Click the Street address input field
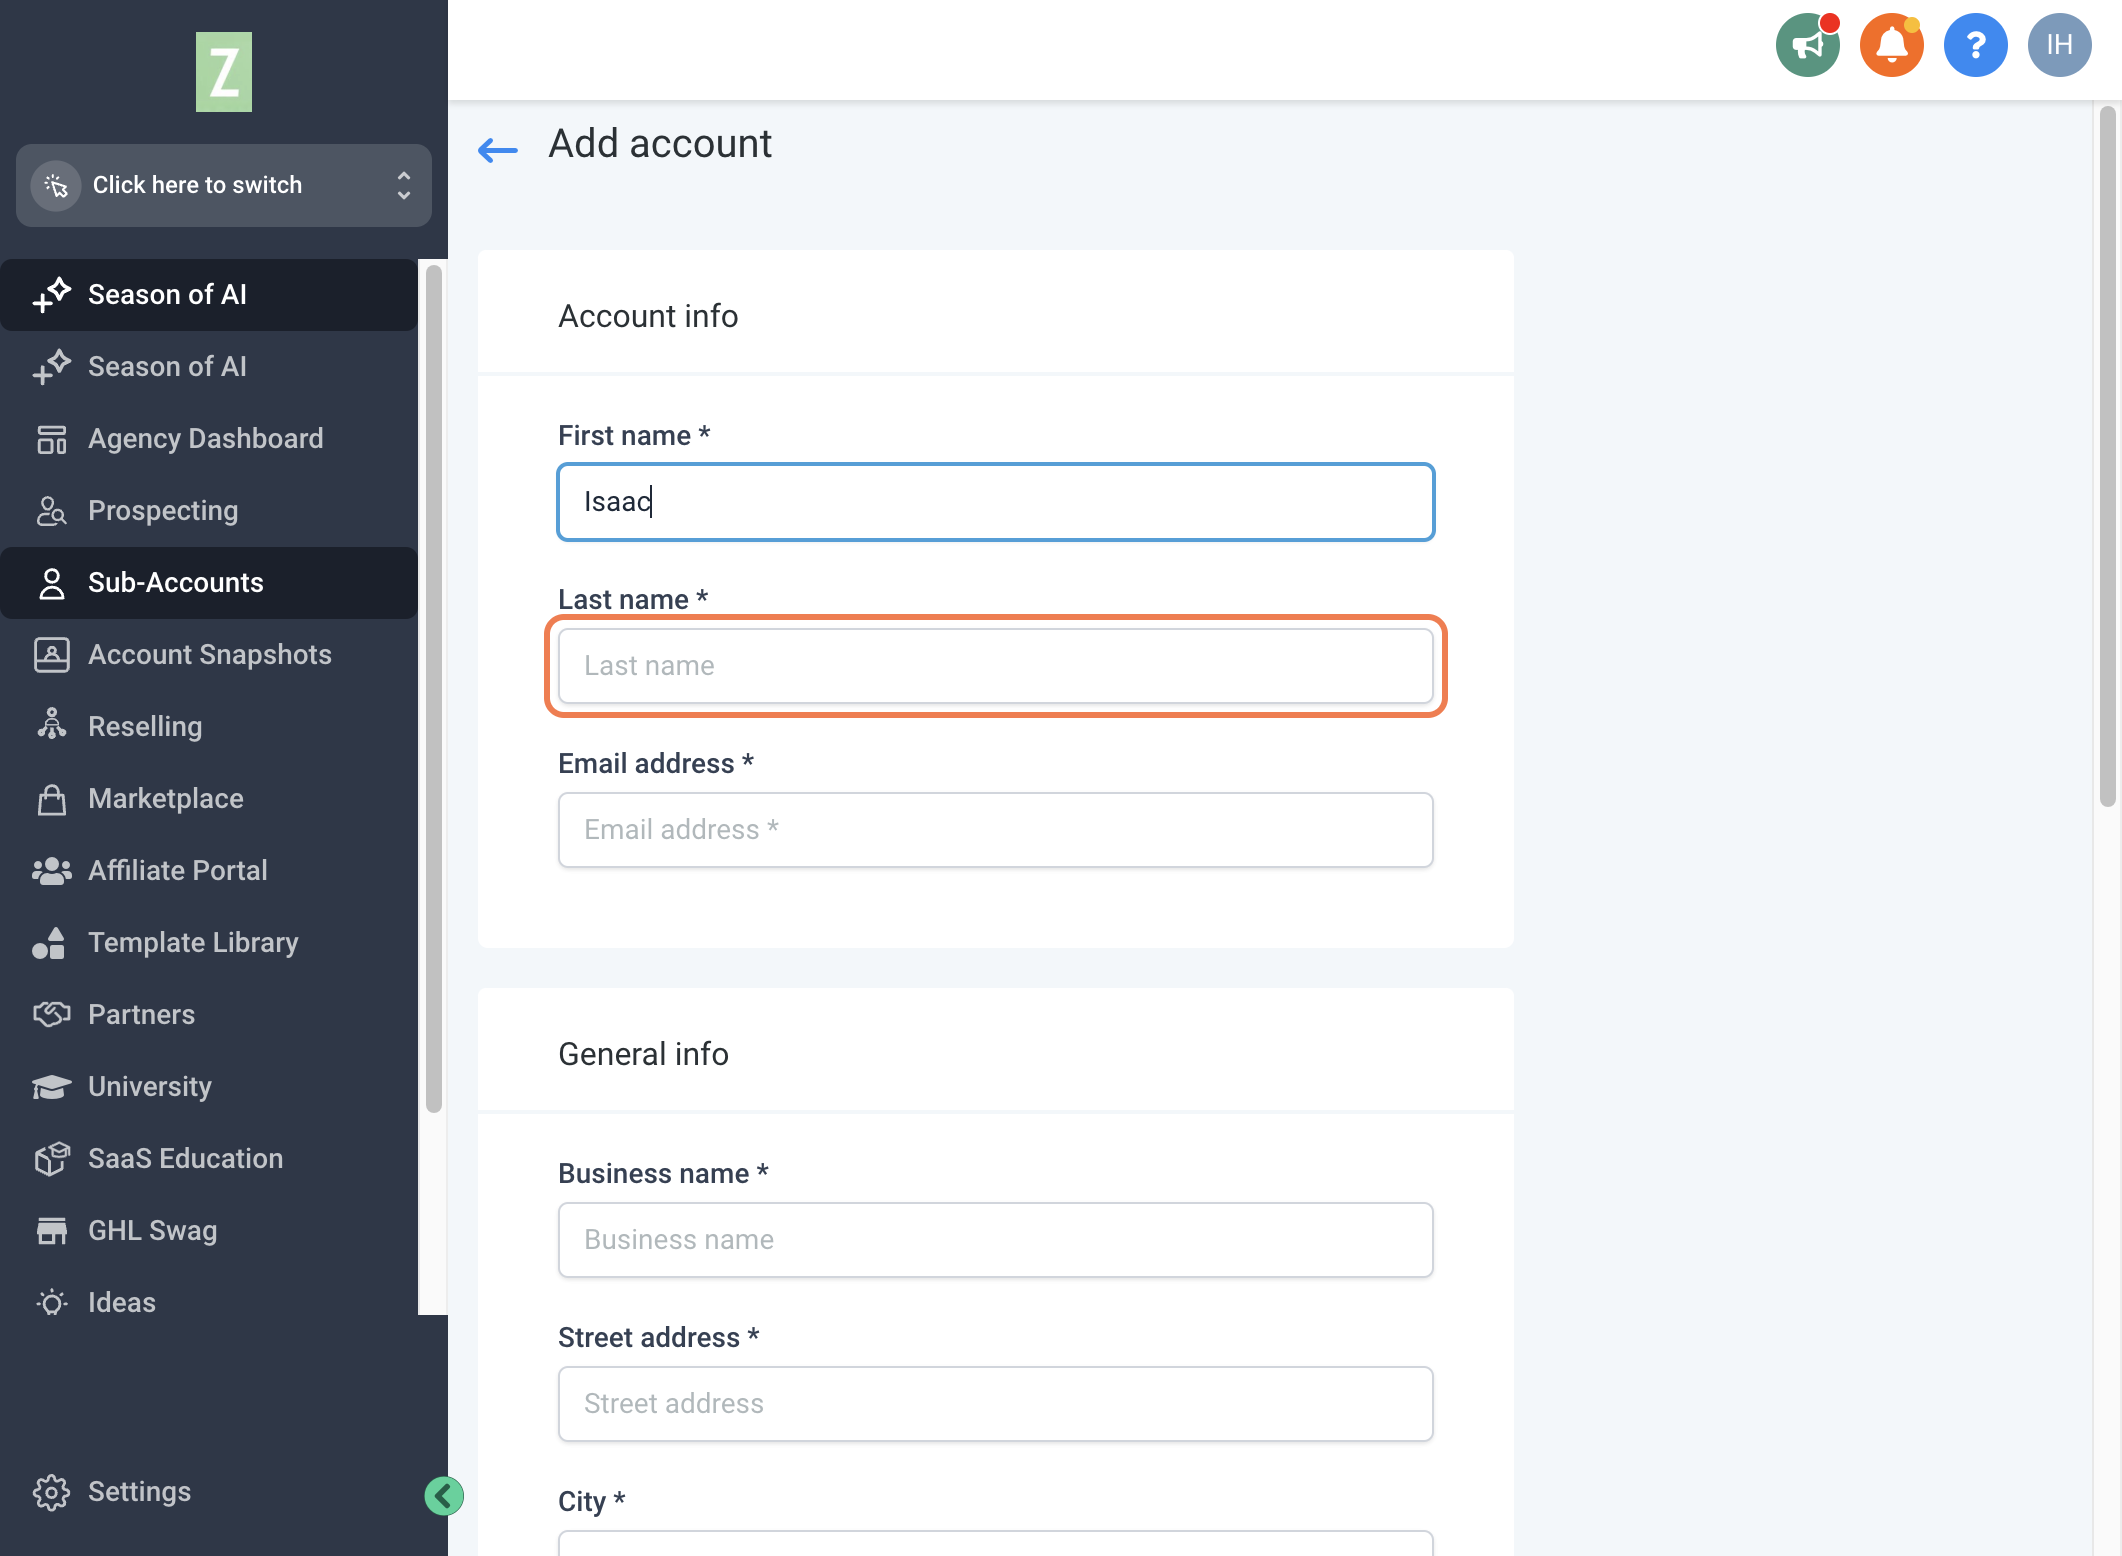 (x=996, y=1404)
